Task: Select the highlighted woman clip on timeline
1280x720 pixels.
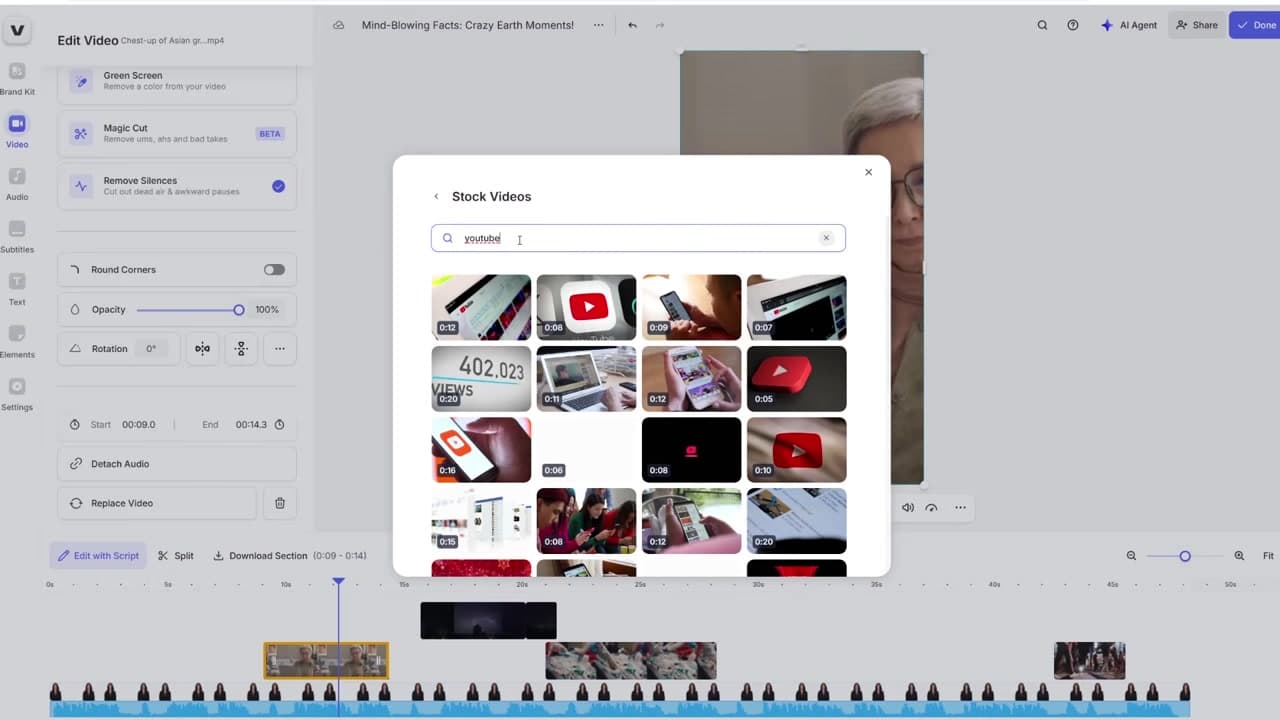Action: (326, 661)
